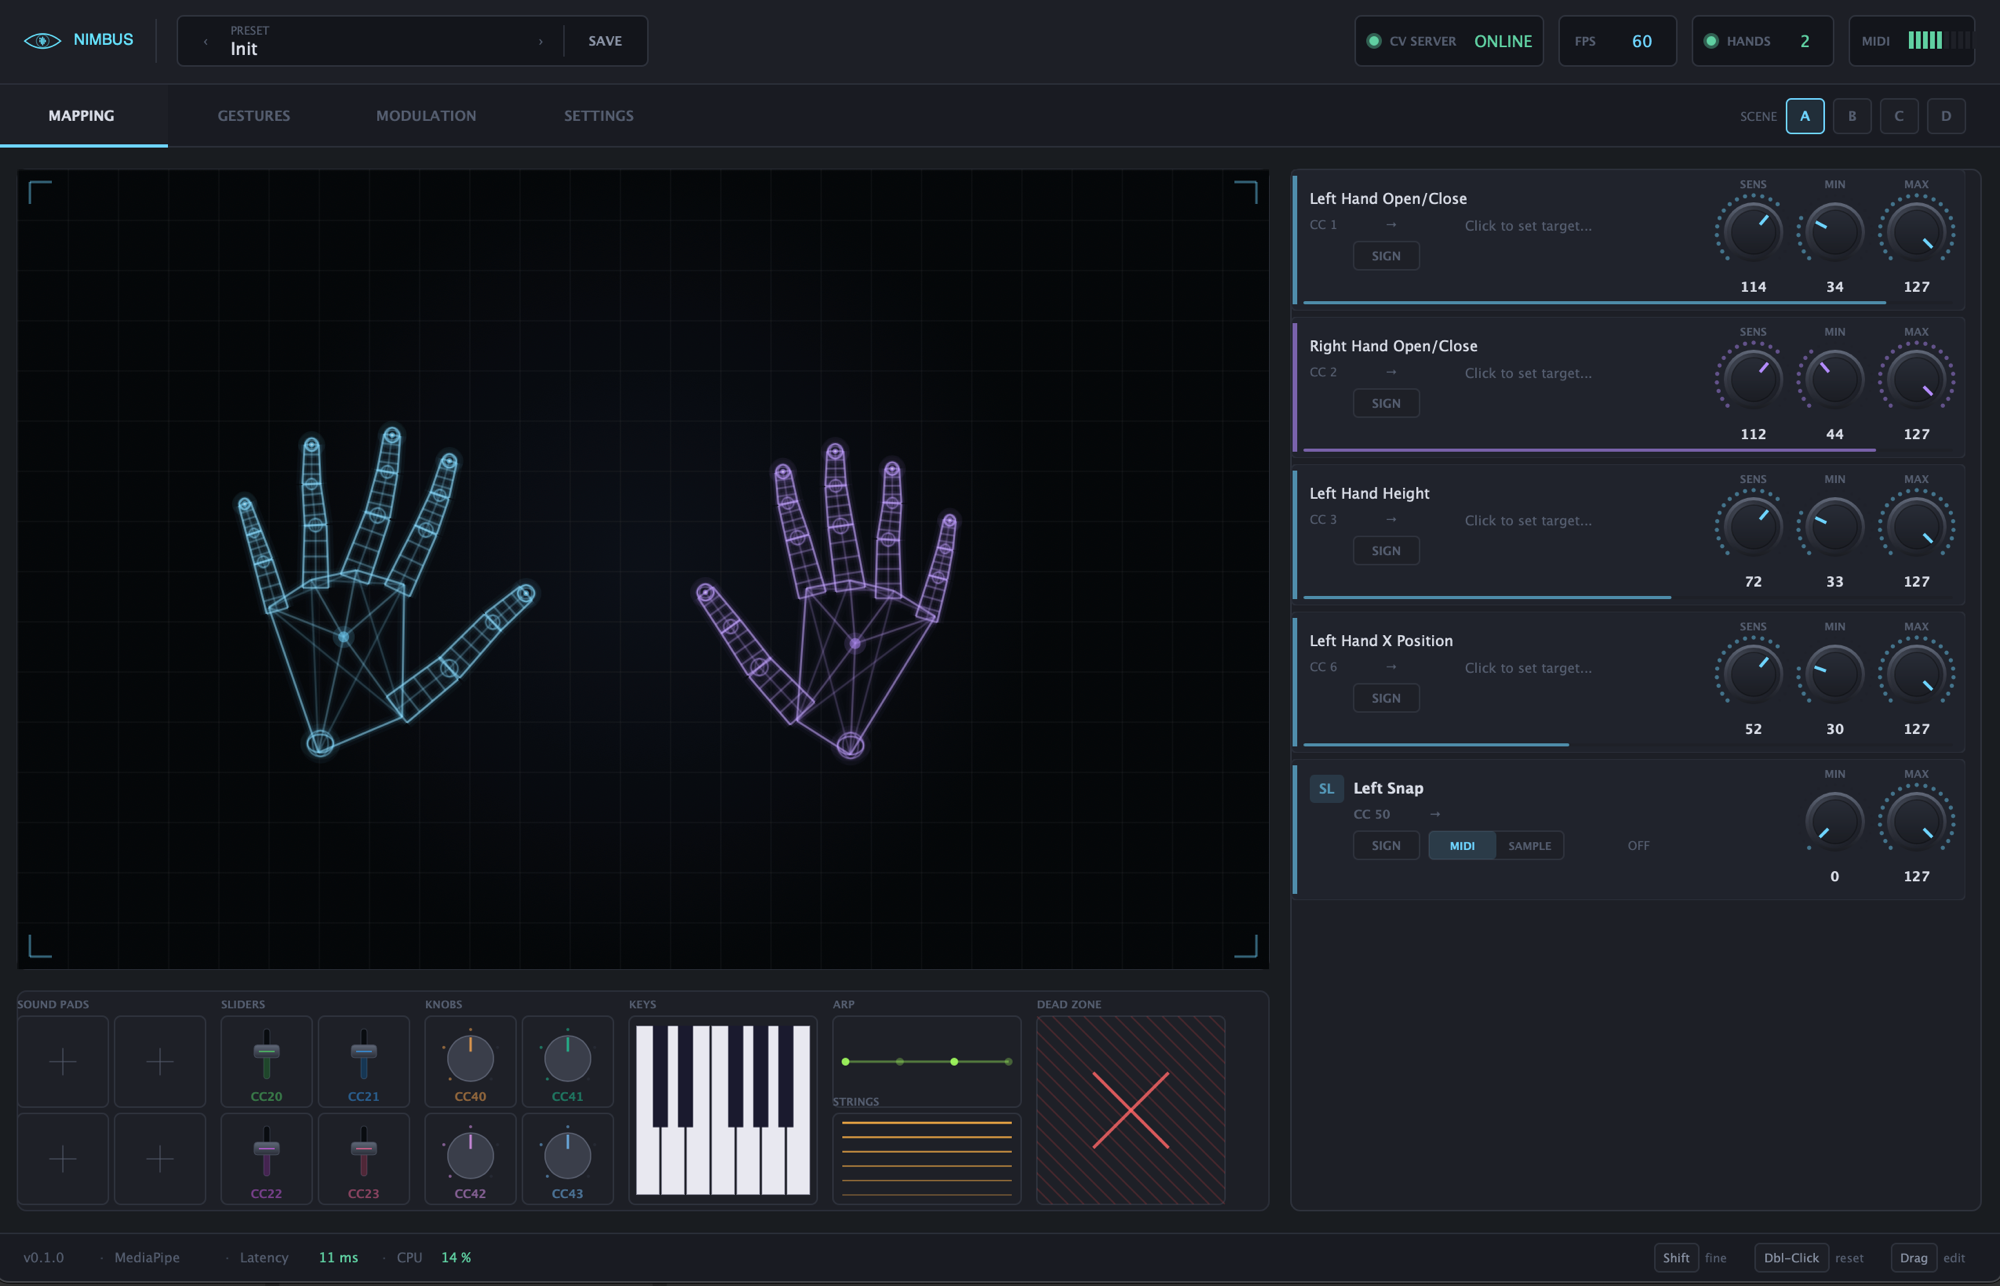Set target for Left Hand Height
2000x1286 pixels.
1528,521
